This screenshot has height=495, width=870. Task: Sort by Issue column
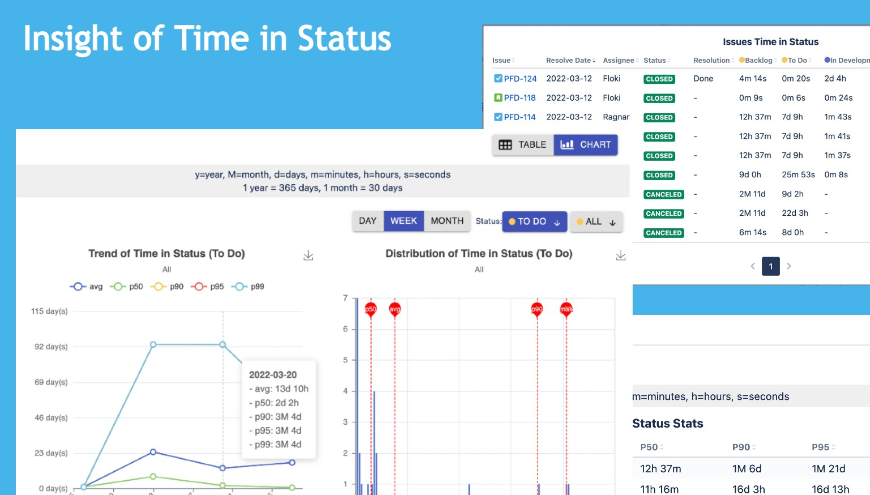coord(503,60)
